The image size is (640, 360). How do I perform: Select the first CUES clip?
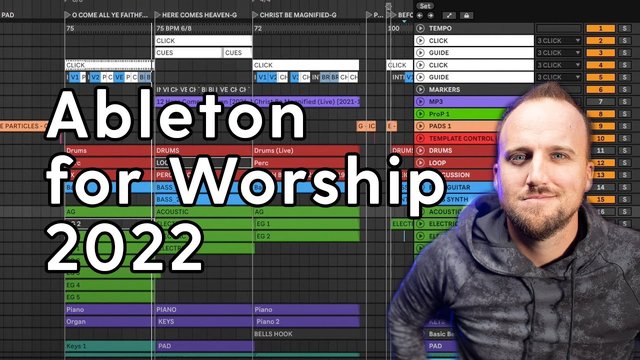[x=189, y=53]
